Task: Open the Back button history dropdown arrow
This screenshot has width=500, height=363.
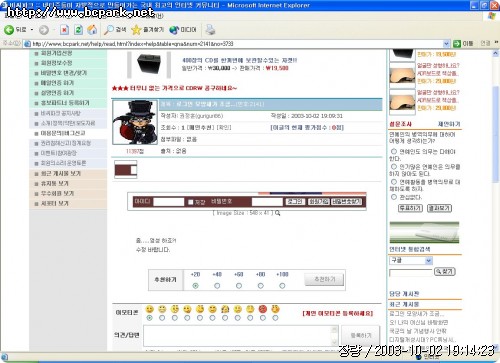Action: (x=32, y=30)
